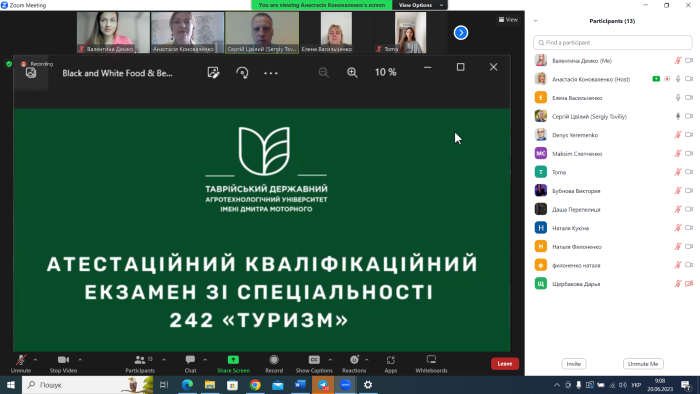Click camera icon for Елена Васильченко
Image resolution: width=700 pixels, height=394 pixels.
point(689,97)
